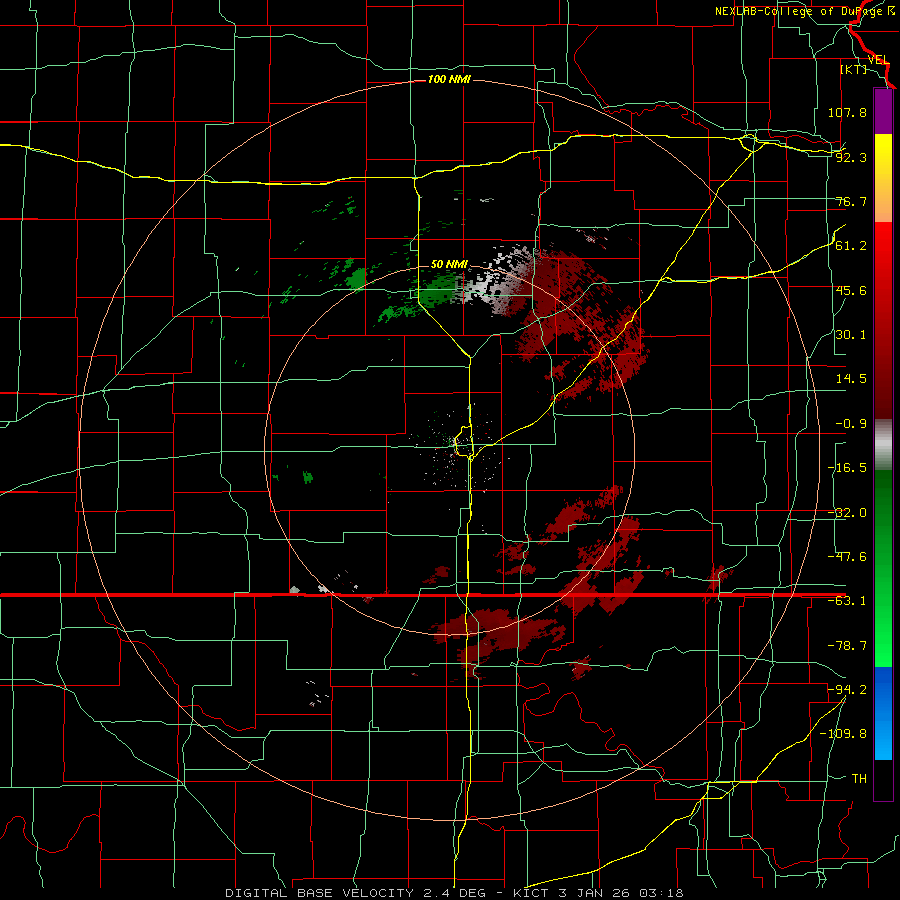Click the TH label on the scale
Viewport: 900px width, 900px height.
[859, 778]
